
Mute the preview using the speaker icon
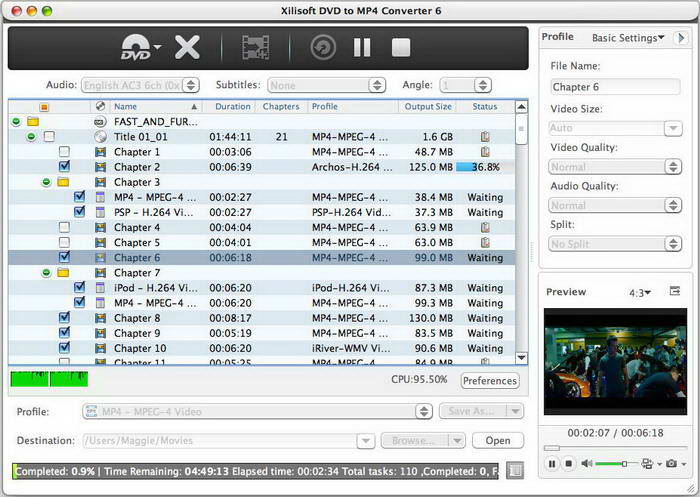[586, 464]
